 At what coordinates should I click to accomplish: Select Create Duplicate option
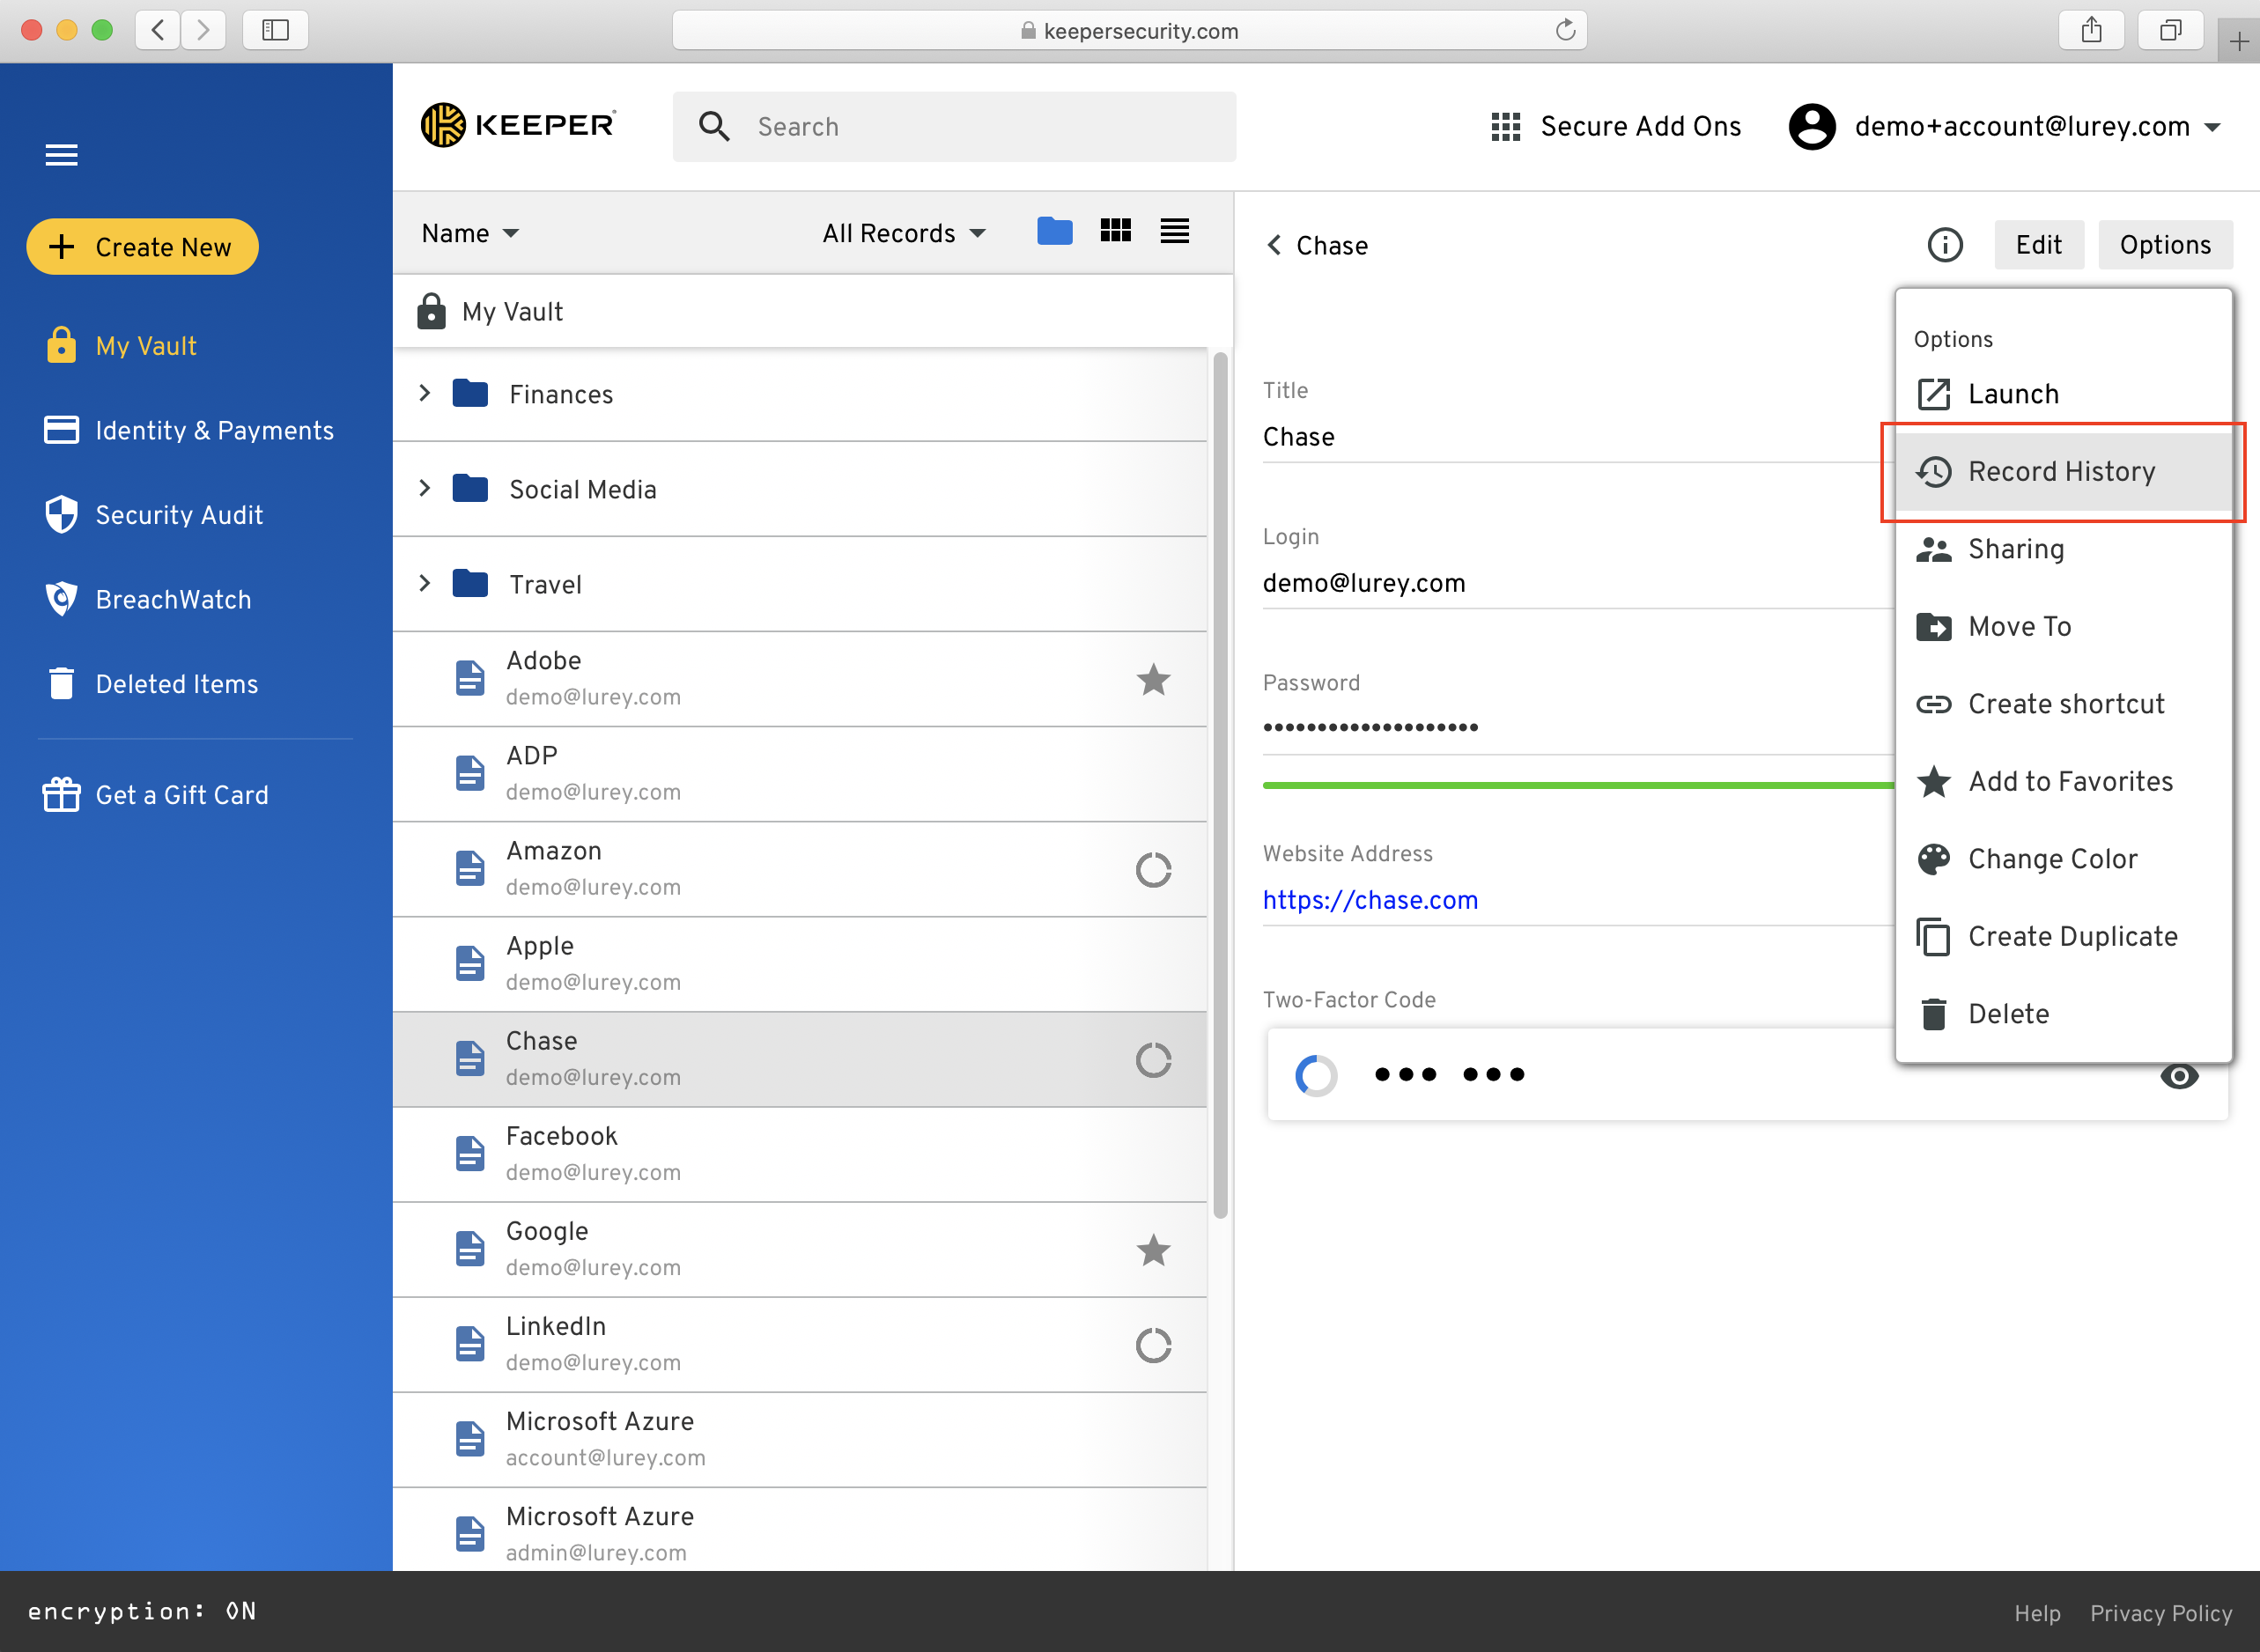point(2064,936)
